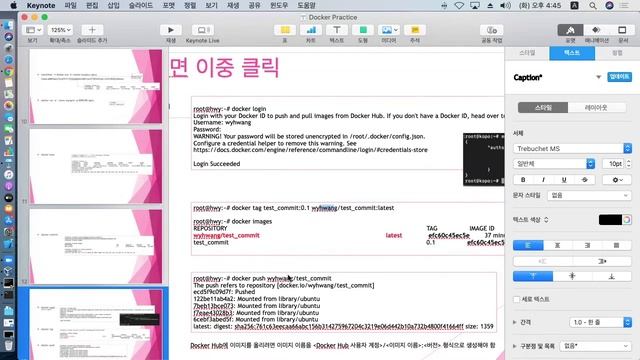Enable the vertical text (세로 텍스트) checkbox
Image resolution: width=640 pixels, height=360 pixels.
[517, 299]
